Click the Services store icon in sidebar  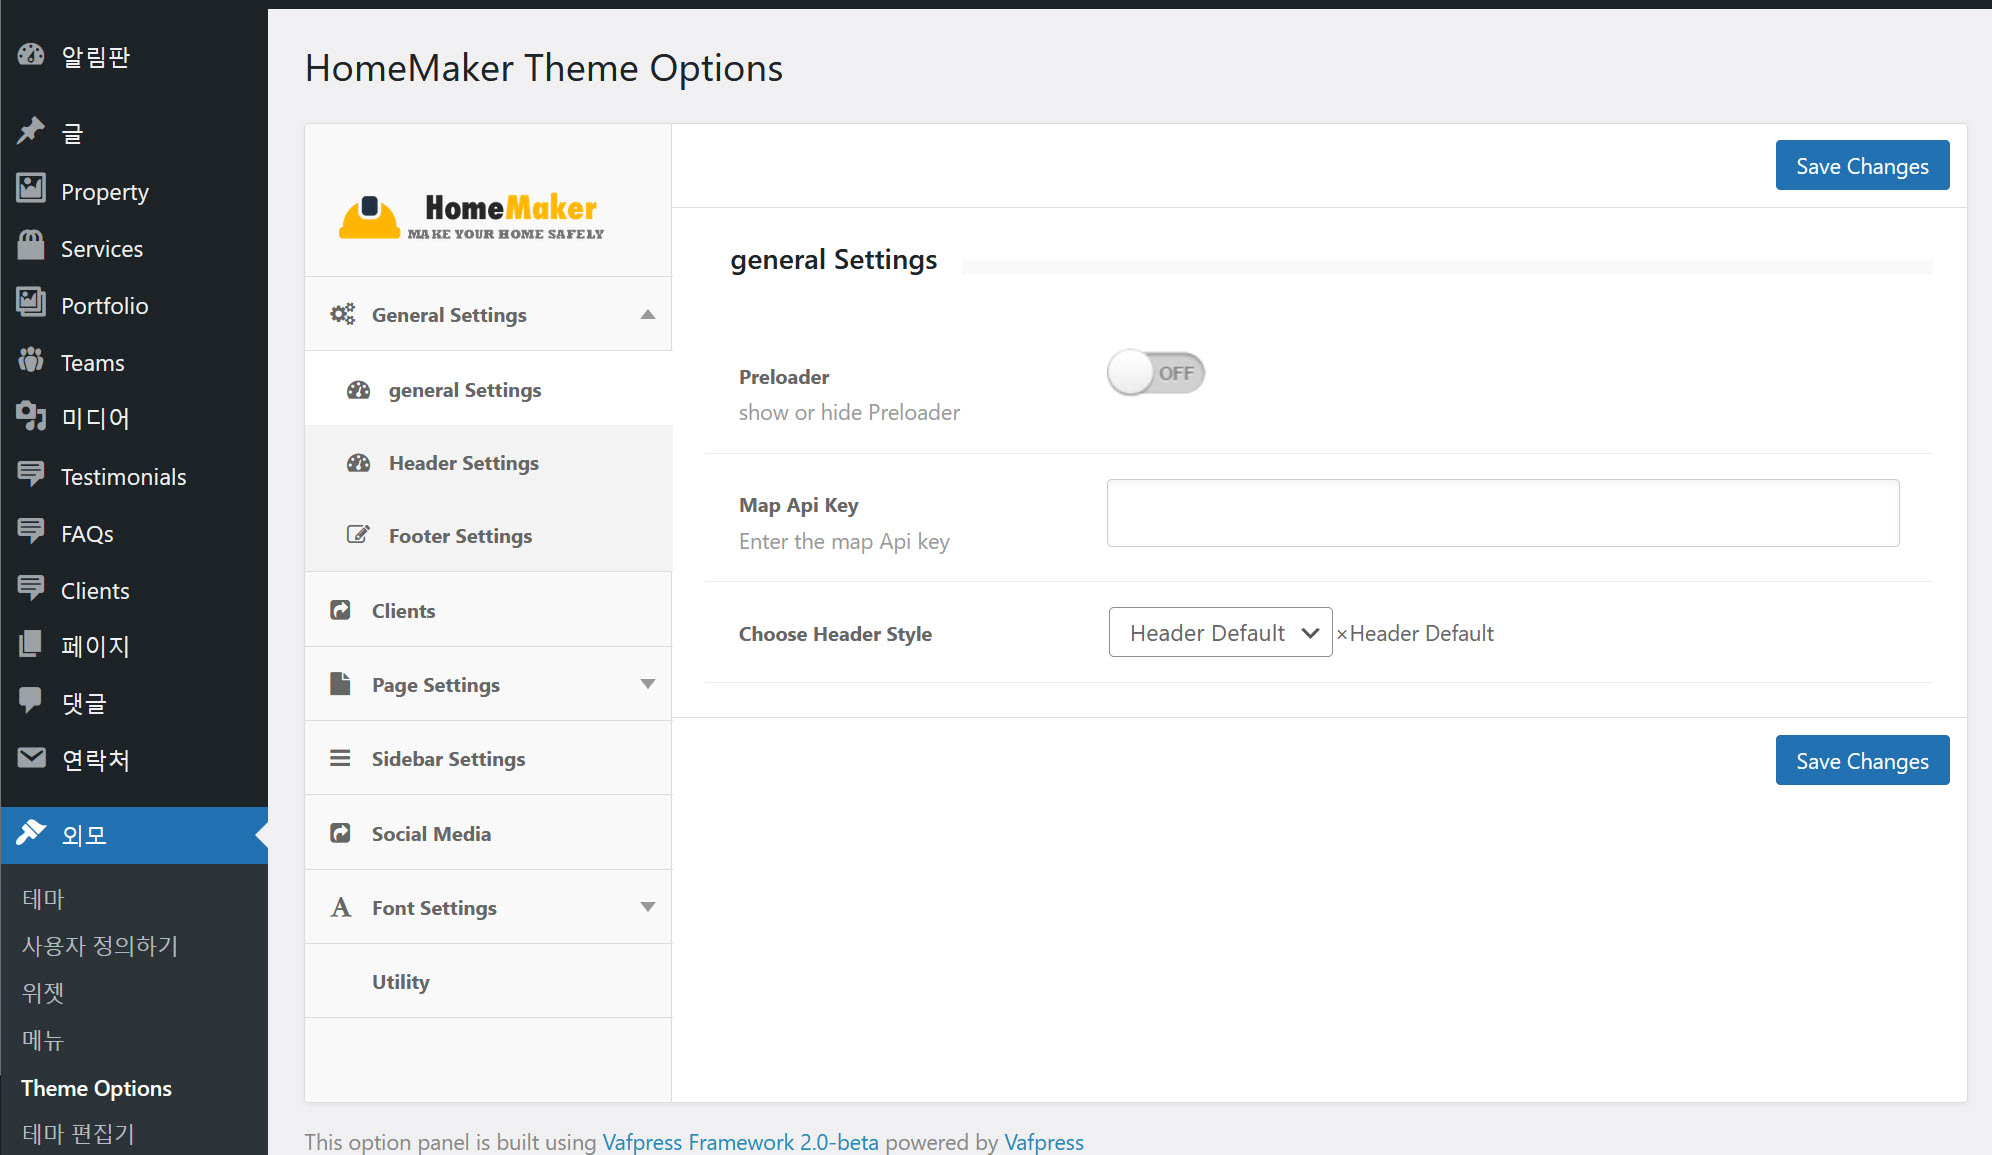tap(31, 246)
